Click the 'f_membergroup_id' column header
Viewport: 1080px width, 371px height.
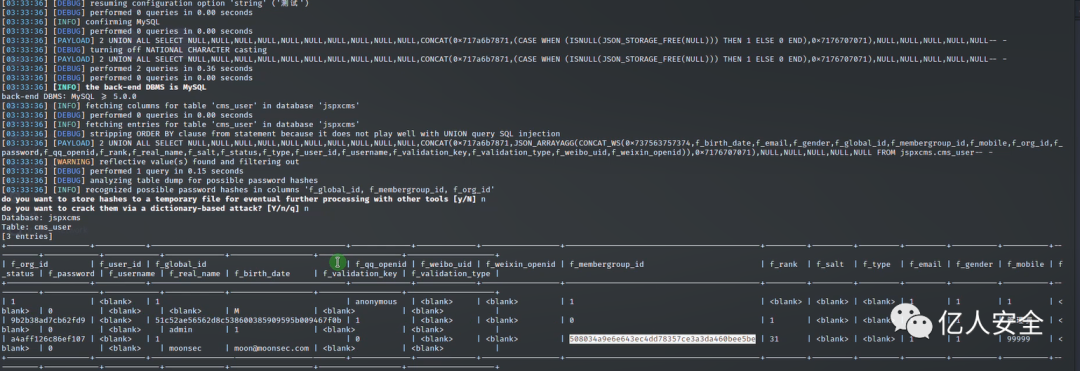pos(606,264)
